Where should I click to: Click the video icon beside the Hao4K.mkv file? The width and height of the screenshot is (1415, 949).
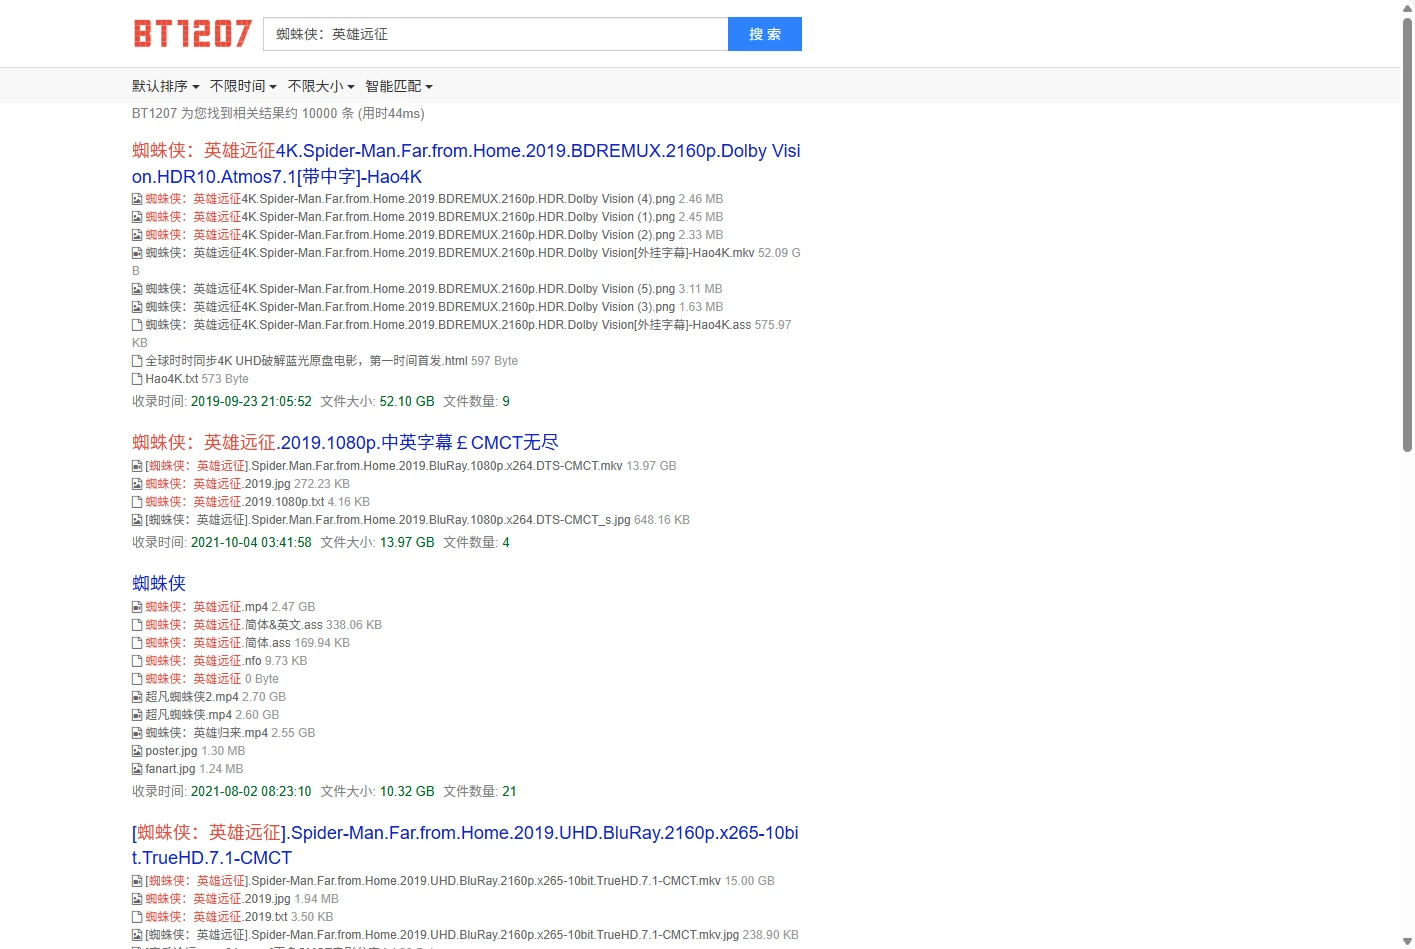137,253
